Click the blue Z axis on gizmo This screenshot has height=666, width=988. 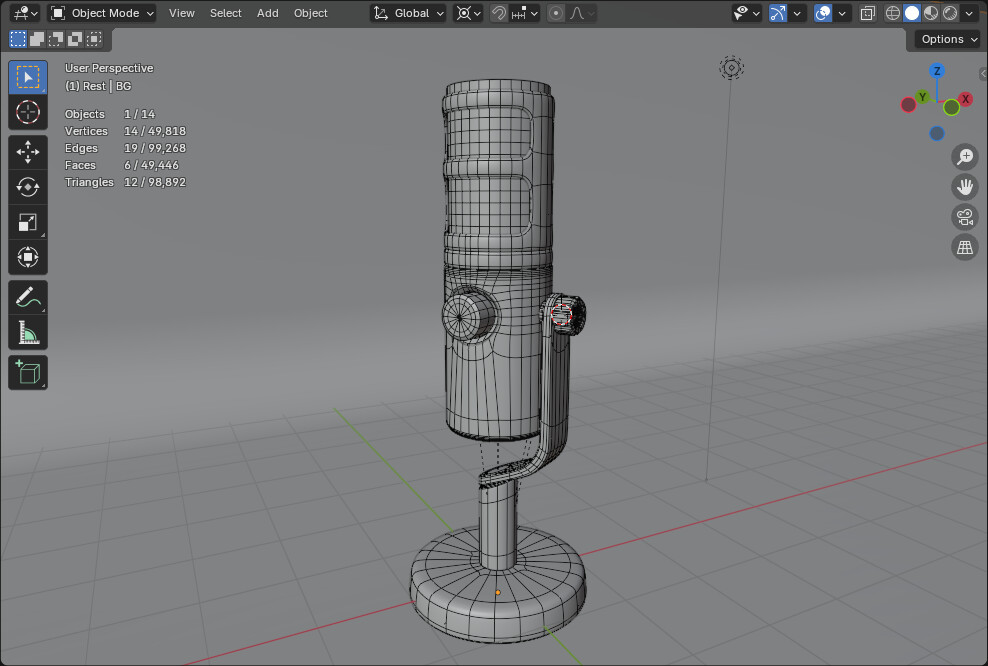pyautogui.click(x=937, y=71)
